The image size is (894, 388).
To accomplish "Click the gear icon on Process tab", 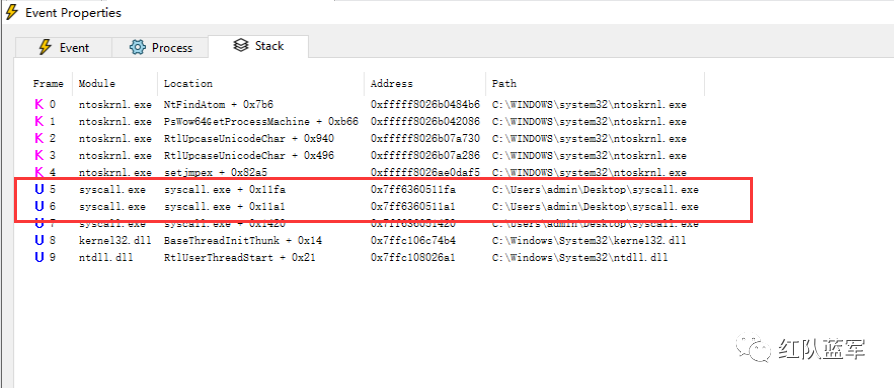I will tap(137, 47).
